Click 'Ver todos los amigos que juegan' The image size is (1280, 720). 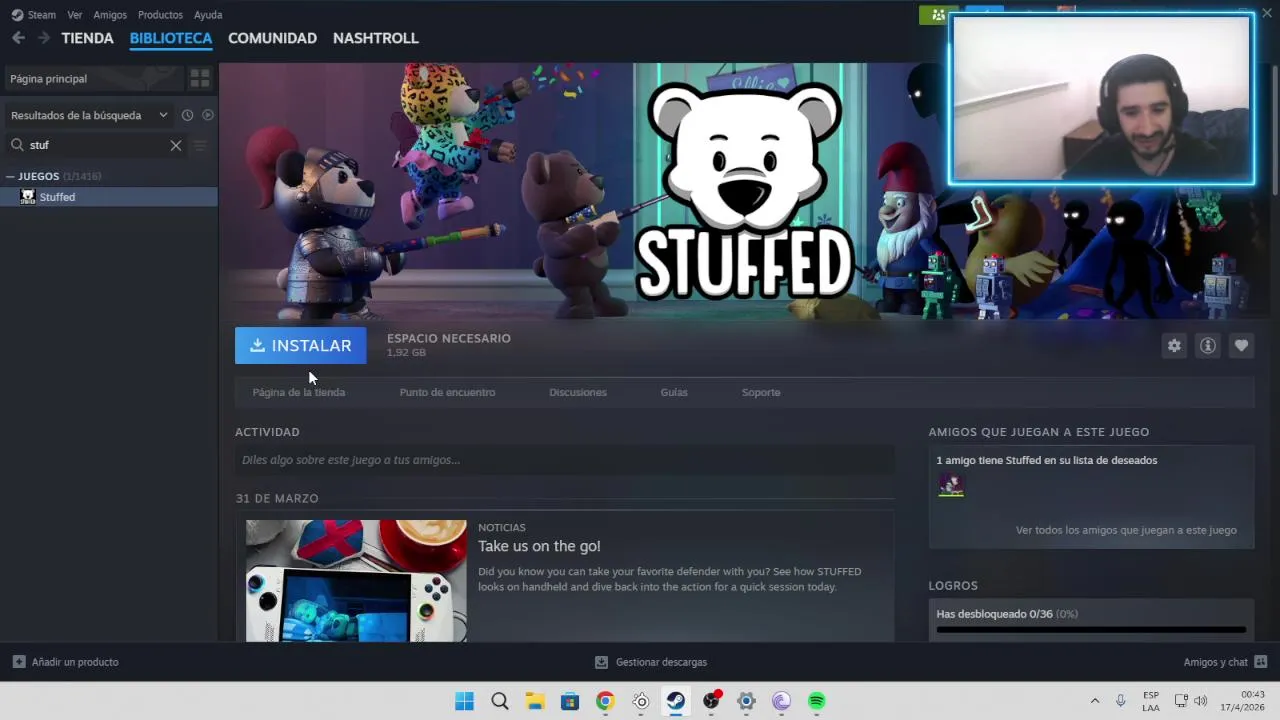1126,530
